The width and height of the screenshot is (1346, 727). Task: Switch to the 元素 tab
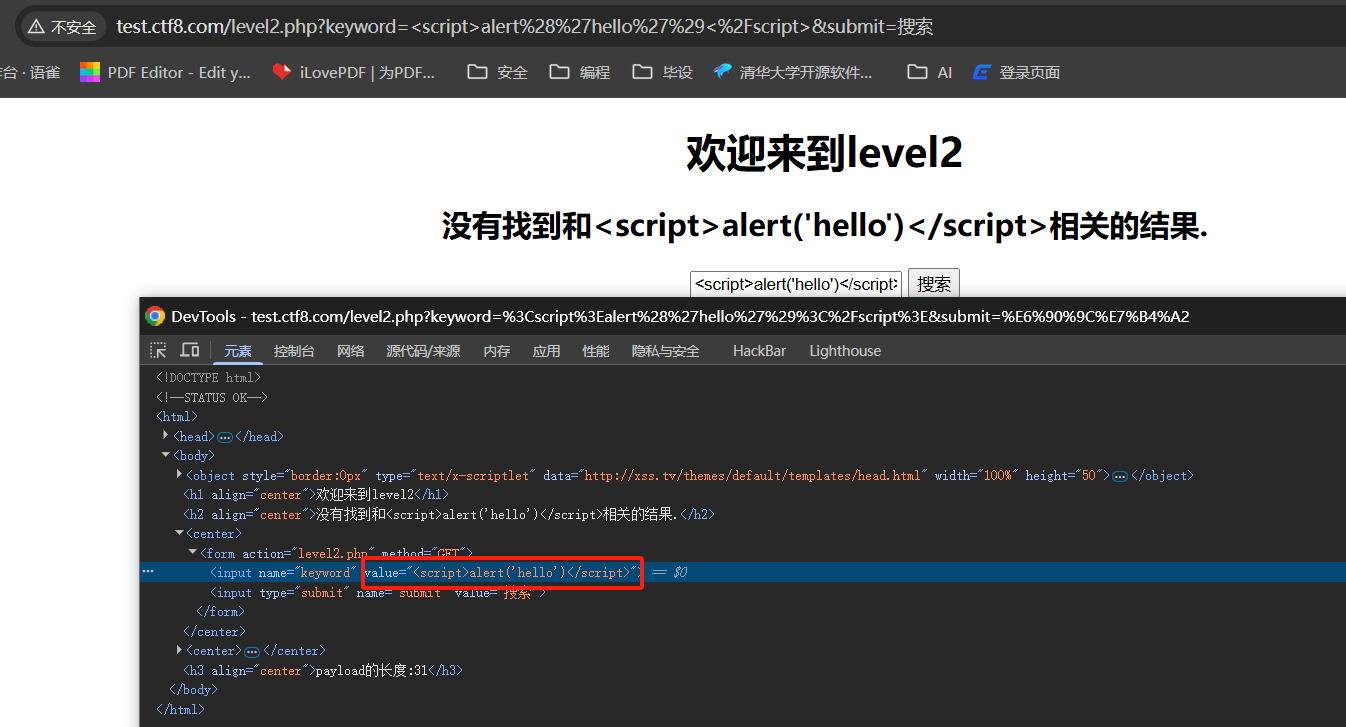coord(238,351)
